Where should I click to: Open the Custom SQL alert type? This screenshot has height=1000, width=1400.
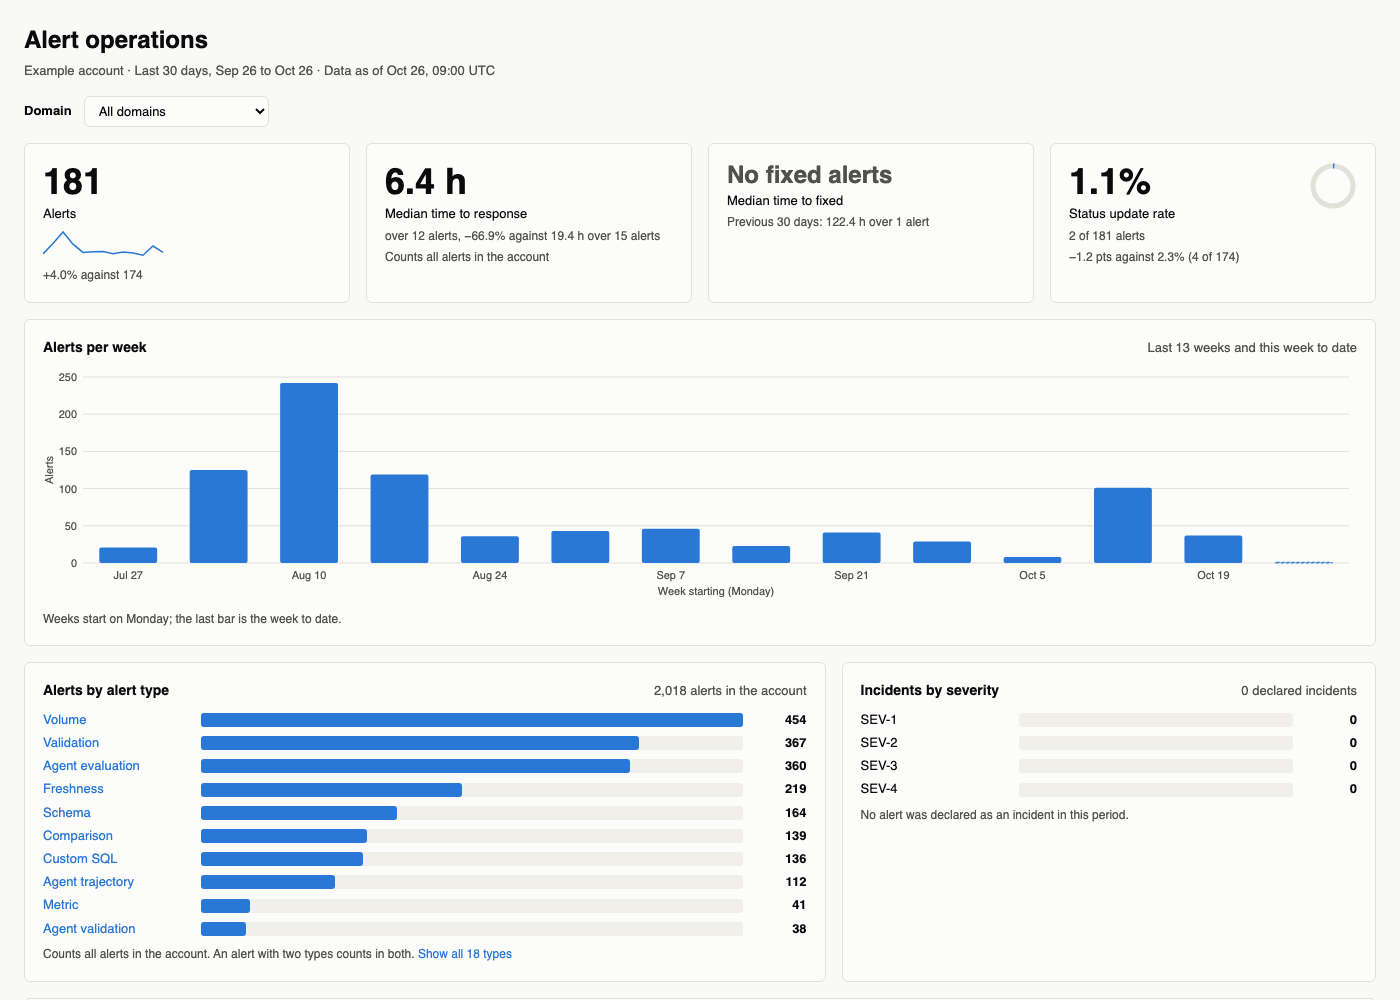(80, 859)
